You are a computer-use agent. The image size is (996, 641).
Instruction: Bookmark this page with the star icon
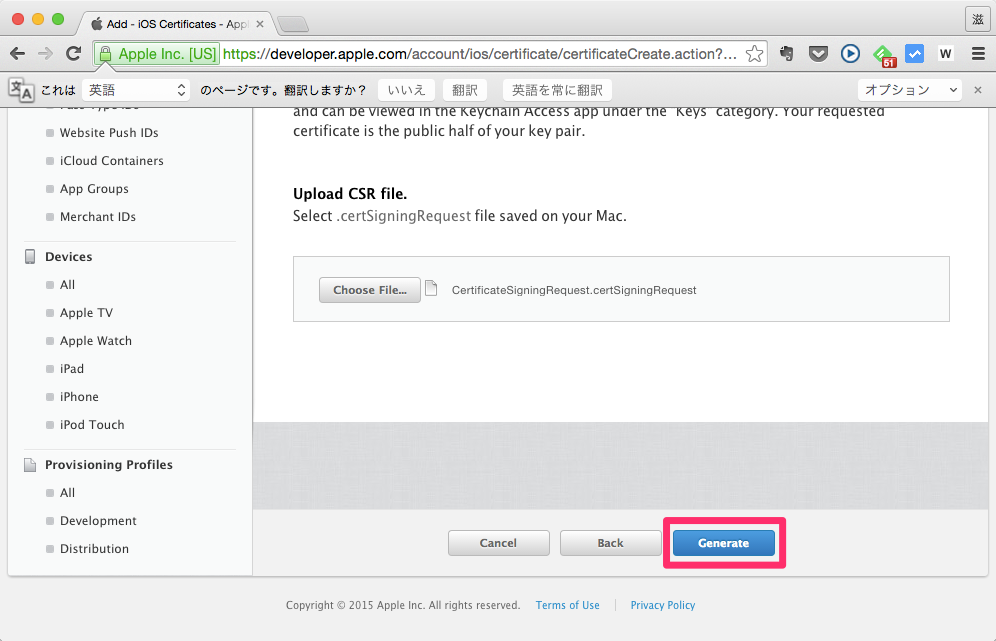(754, 54)
